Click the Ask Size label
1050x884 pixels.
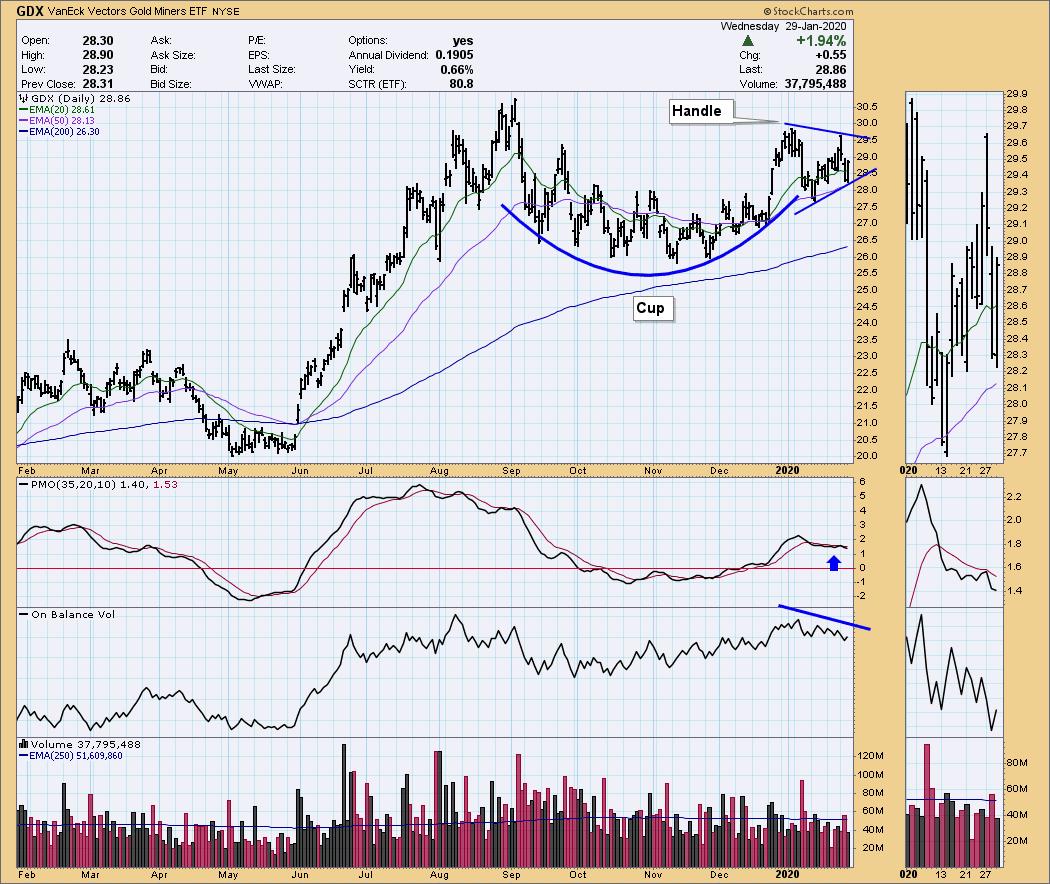173,55
